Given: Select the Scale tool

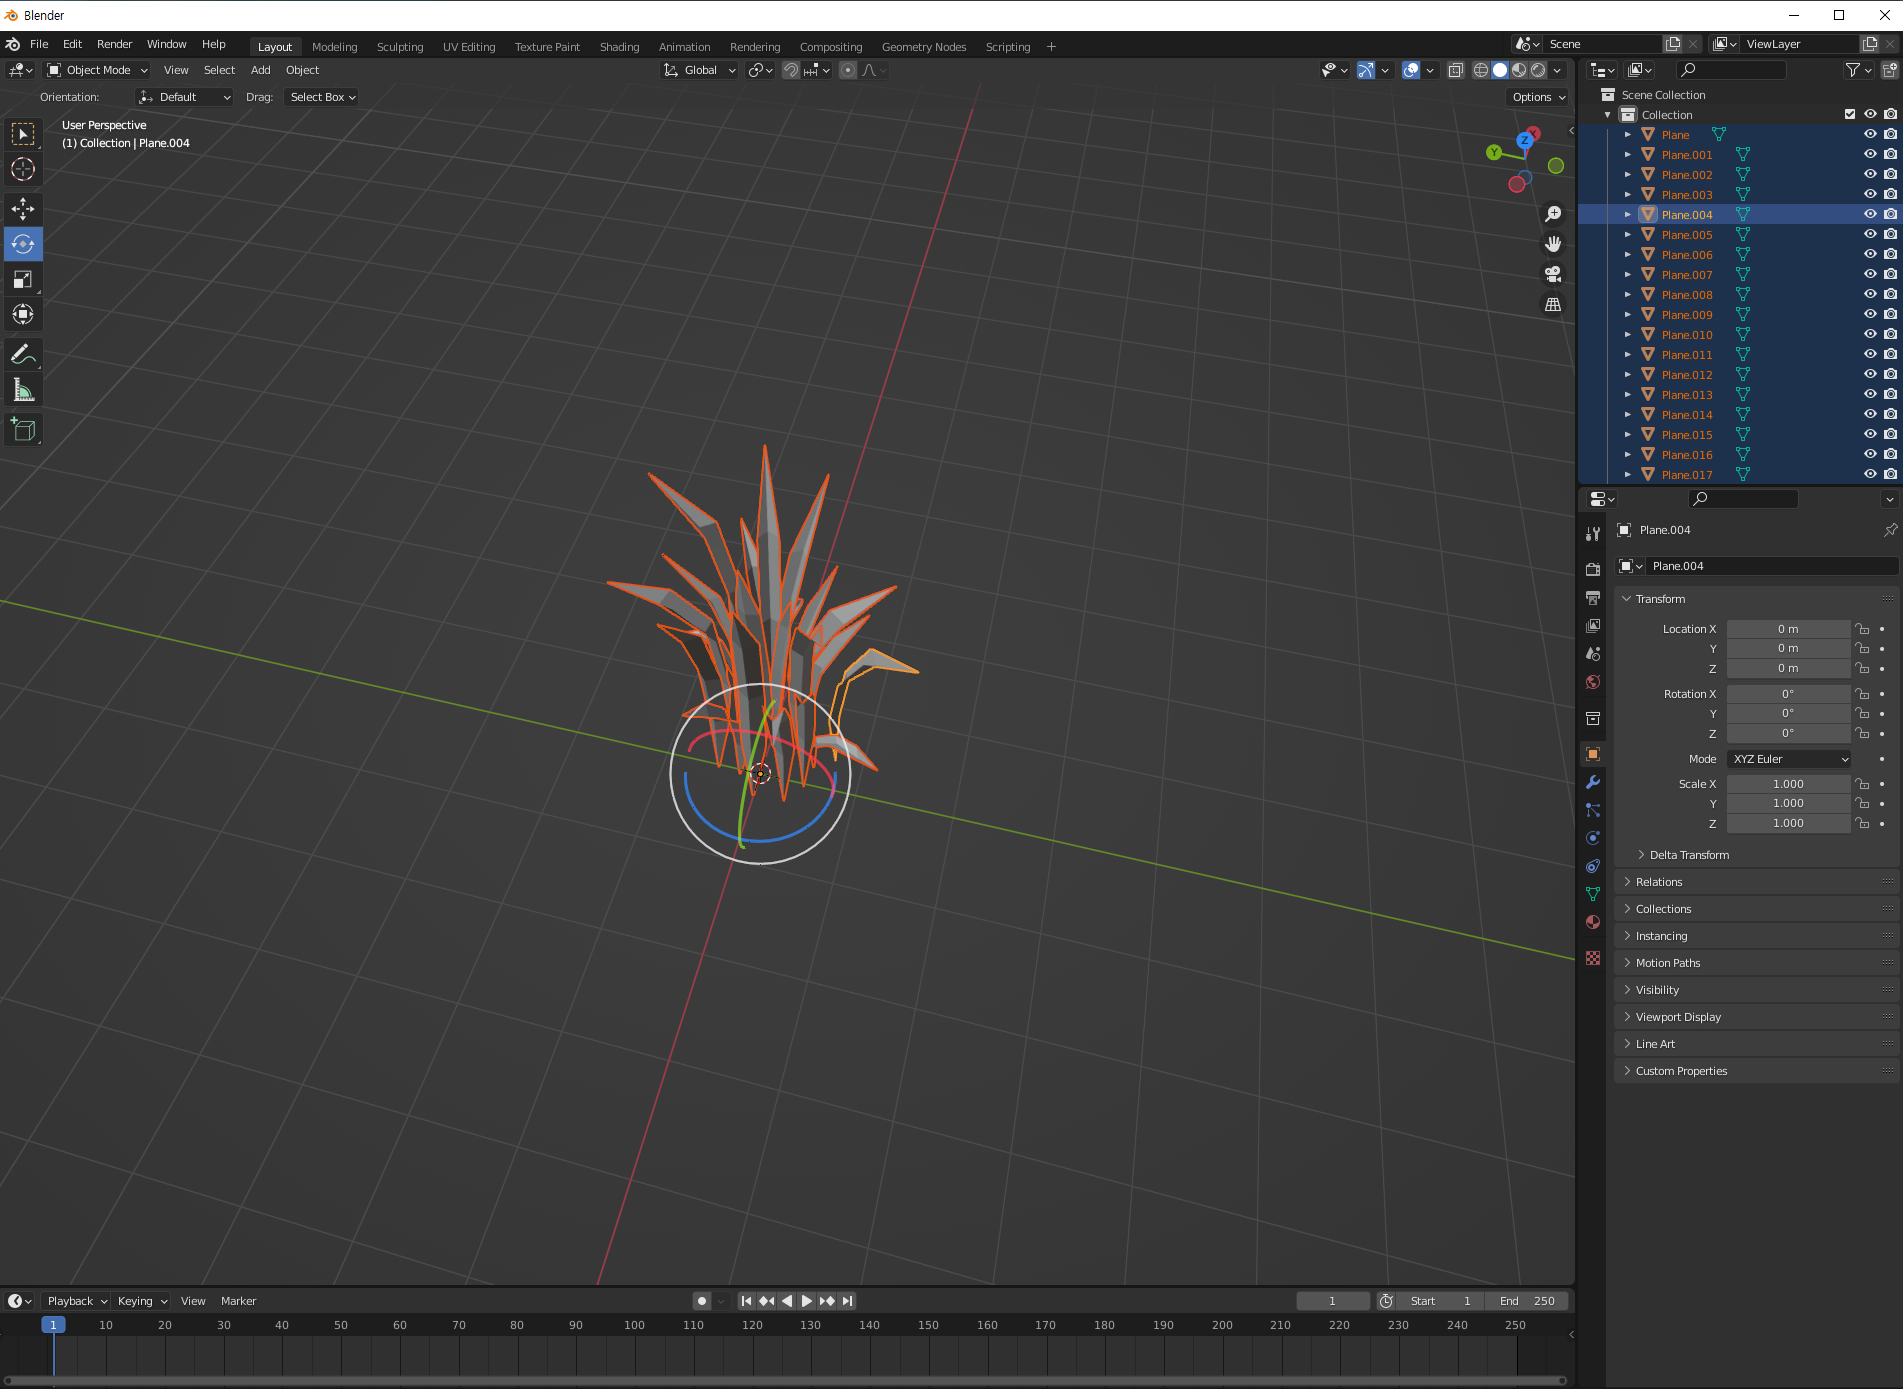Looking at the screenshot, I should pyautogui.click(x=23, y=279).
